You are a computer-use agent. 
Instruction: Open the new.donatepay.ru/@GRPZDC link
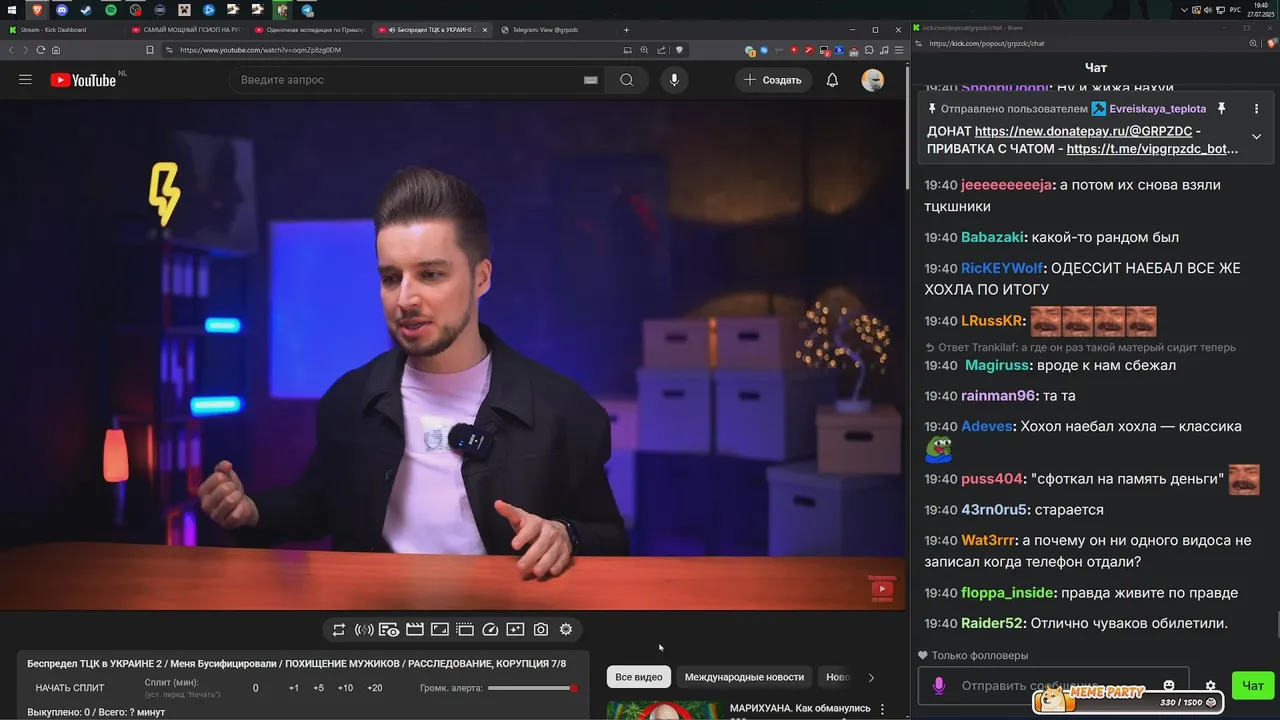(1083, 131)
